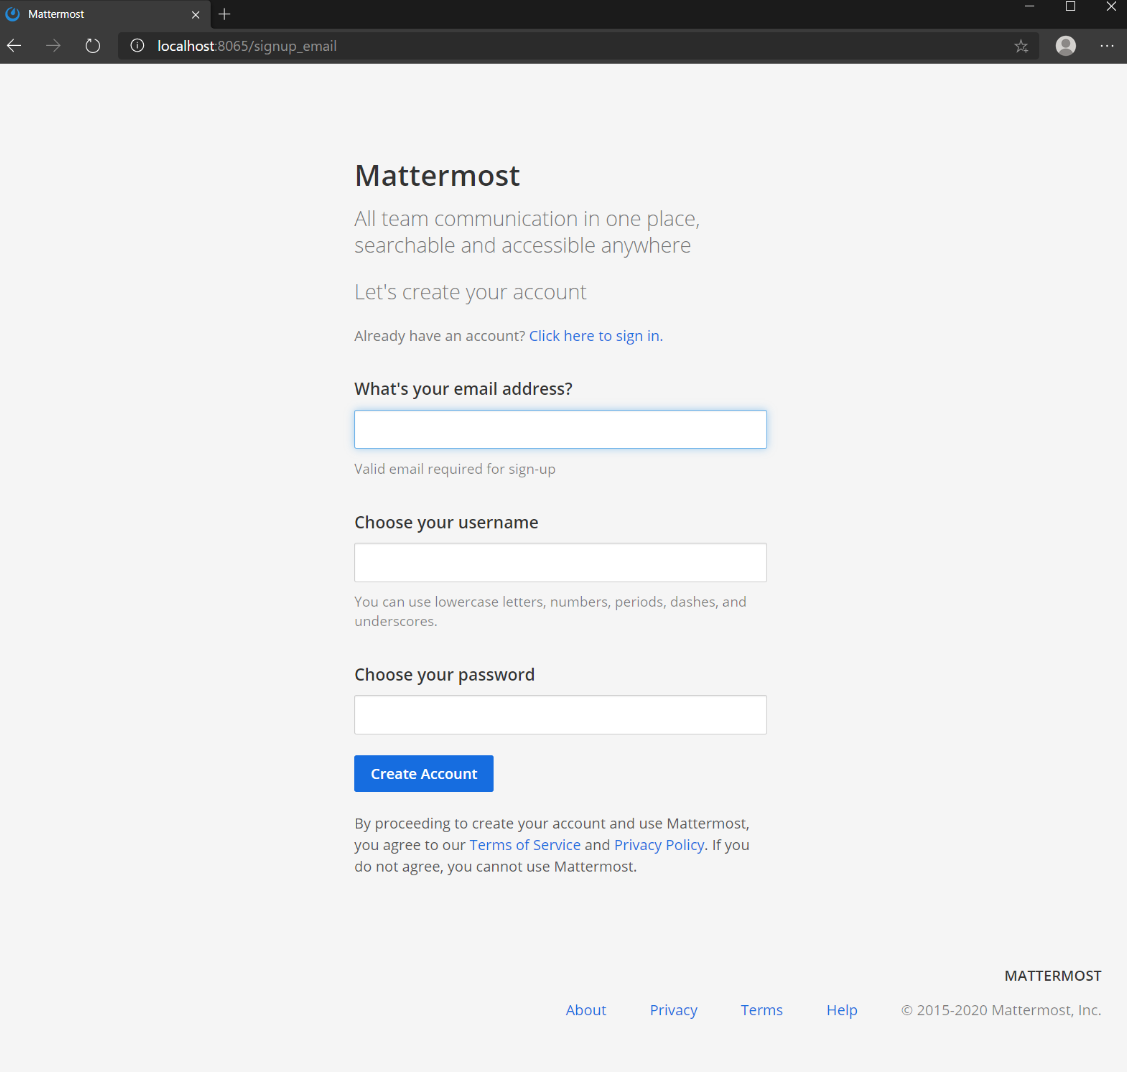Open a new tab with plus icon
The image size is (1127, 1072).
click(x=224, y=14)
